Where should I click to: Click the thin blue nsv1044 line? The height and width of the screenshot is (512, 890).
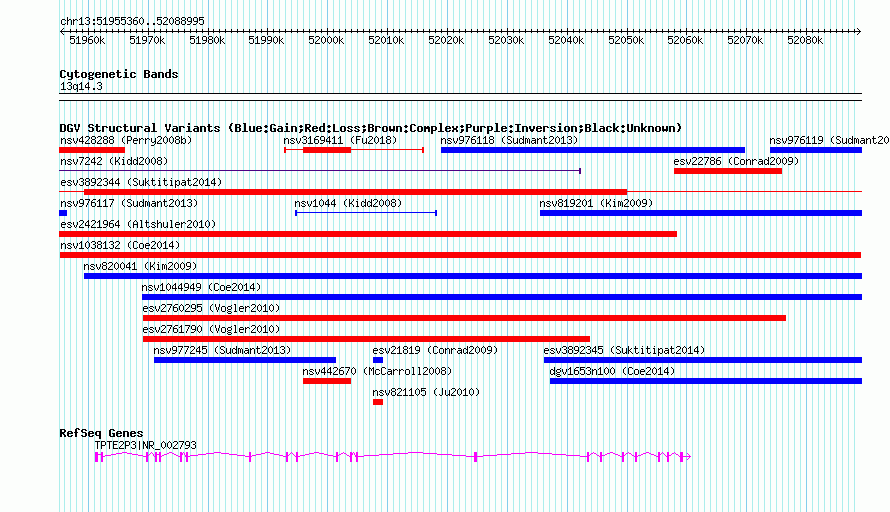[x=366, y=213]
